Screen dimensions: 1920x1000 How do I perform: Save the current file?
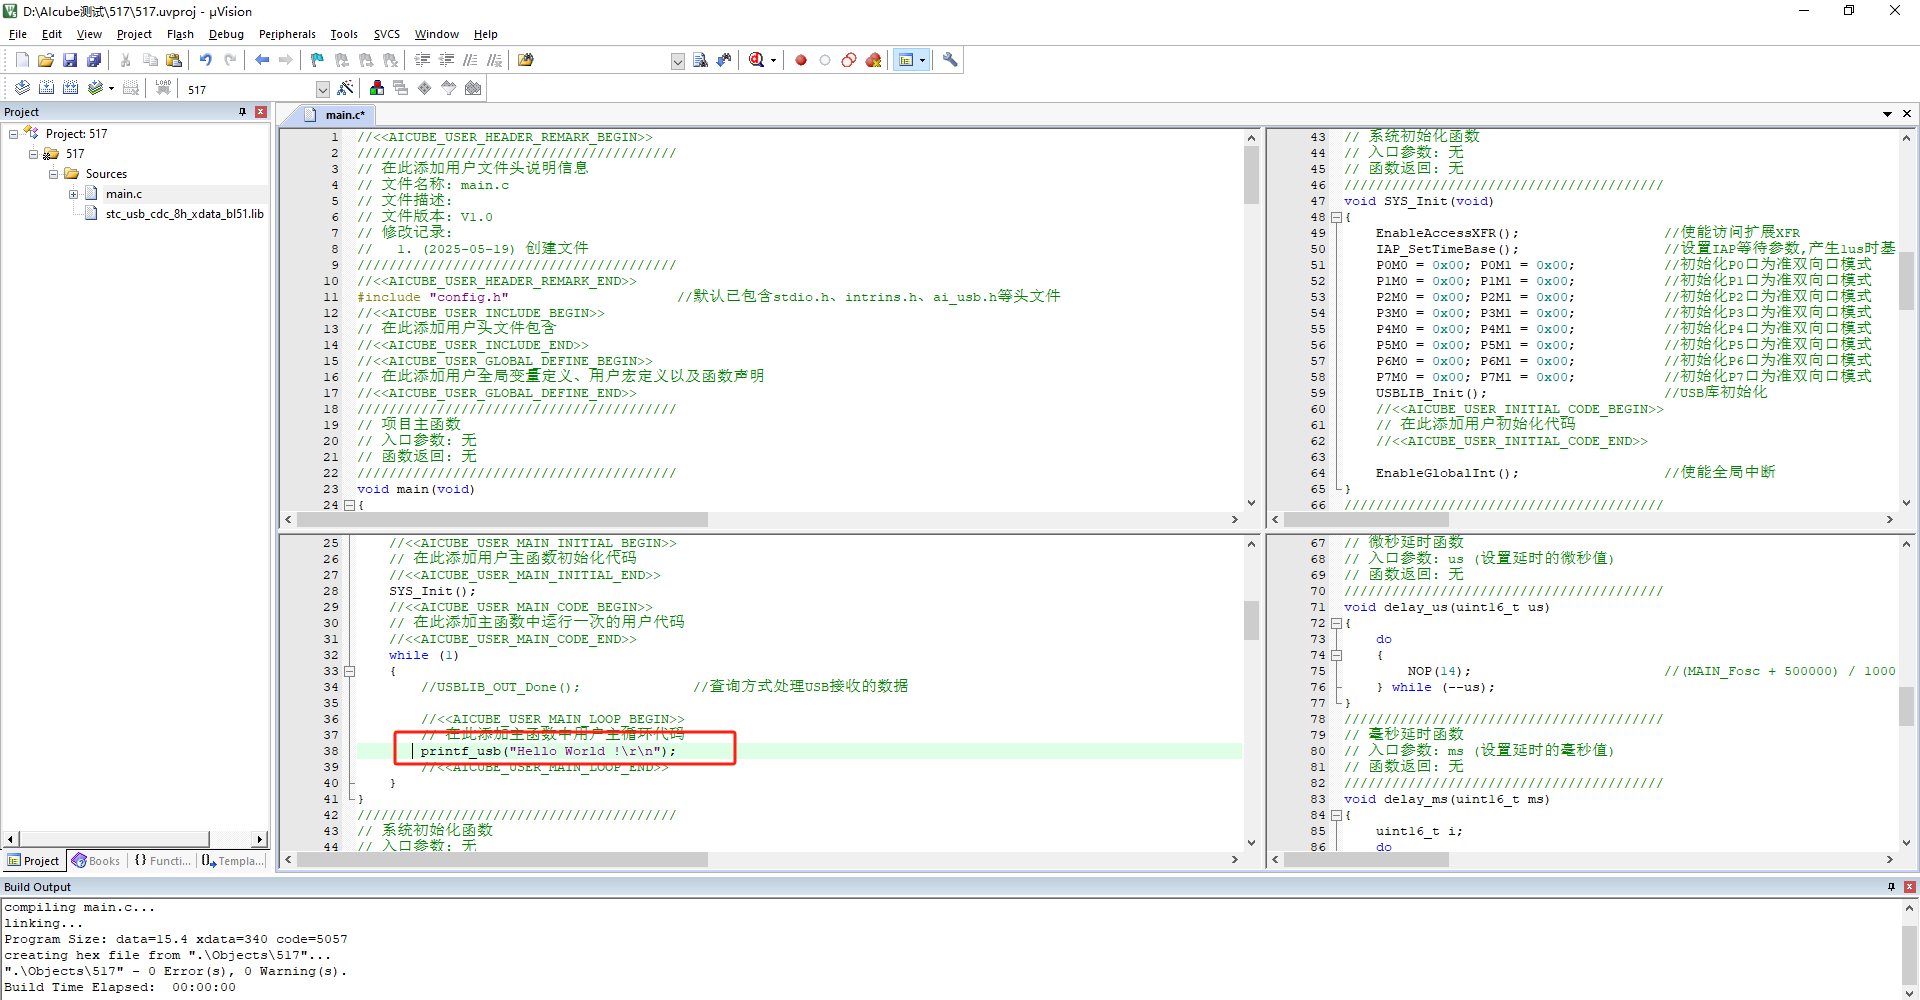[70, 60]
